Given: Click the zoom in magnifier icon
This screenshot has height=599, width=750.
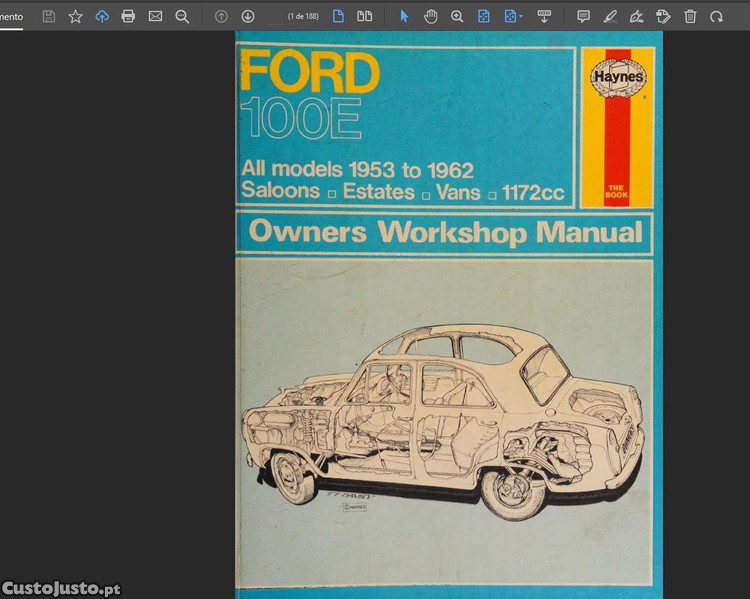Looking at the screenshot, I should click(457, 16).
